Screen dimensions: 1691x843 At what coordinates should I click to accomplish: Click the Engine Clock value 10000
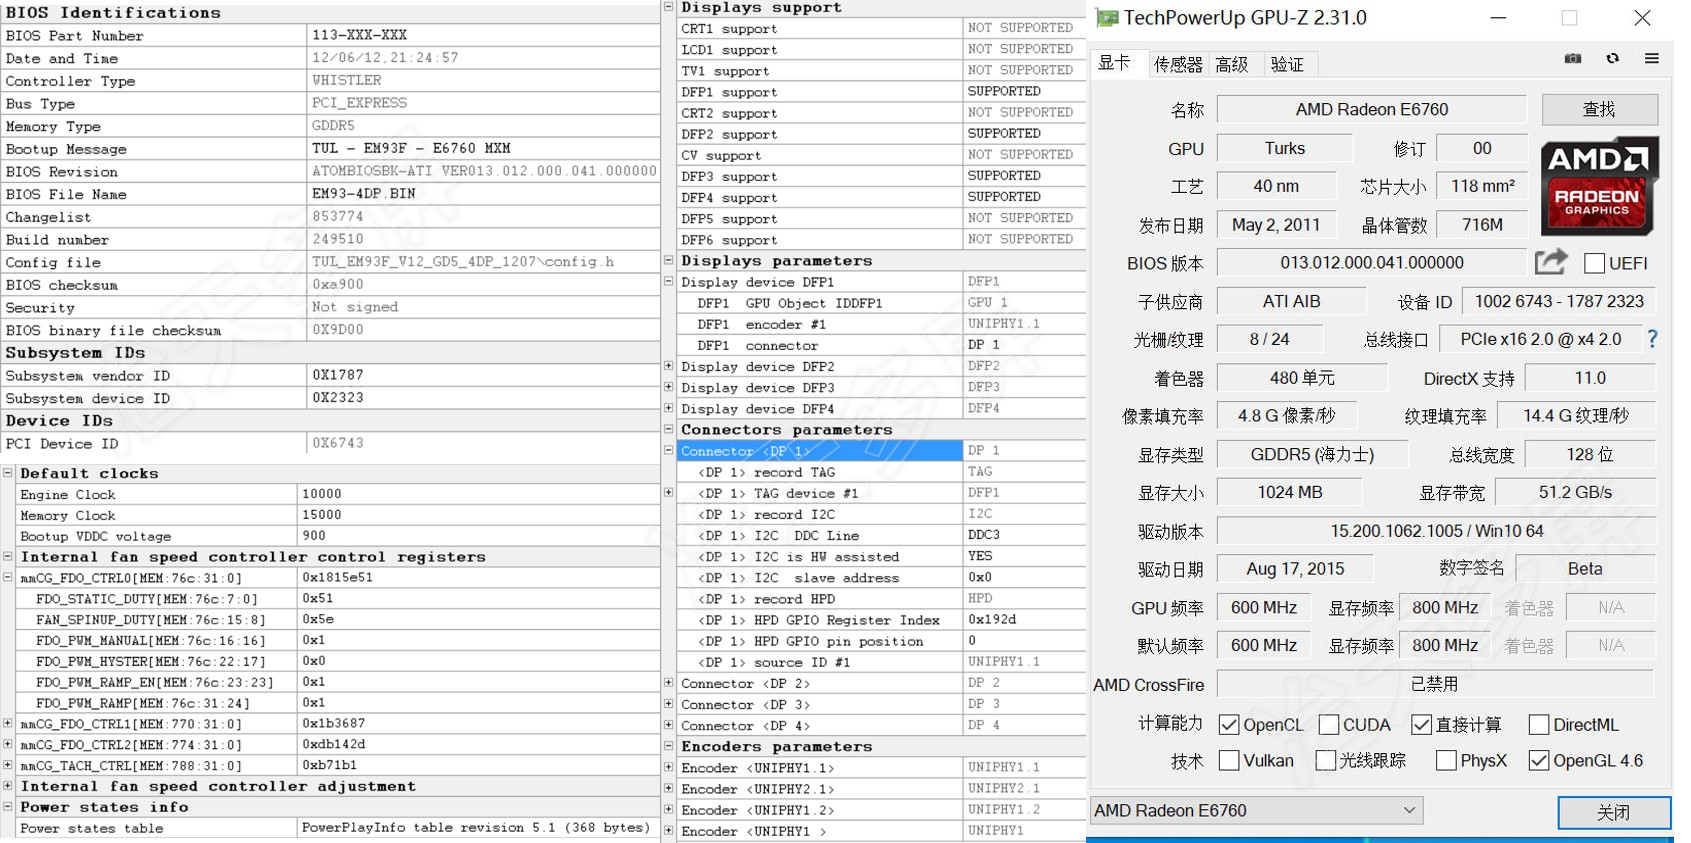pos(322,494)
